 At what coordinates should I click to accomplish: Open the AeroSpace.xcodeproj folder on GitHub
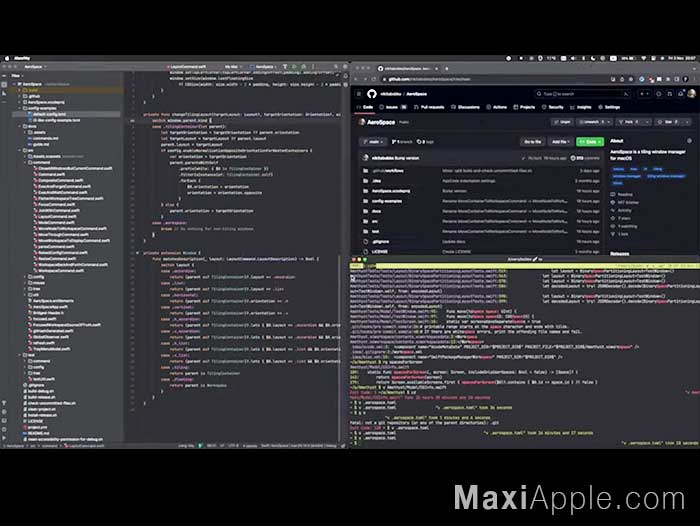tap(391, 191)
